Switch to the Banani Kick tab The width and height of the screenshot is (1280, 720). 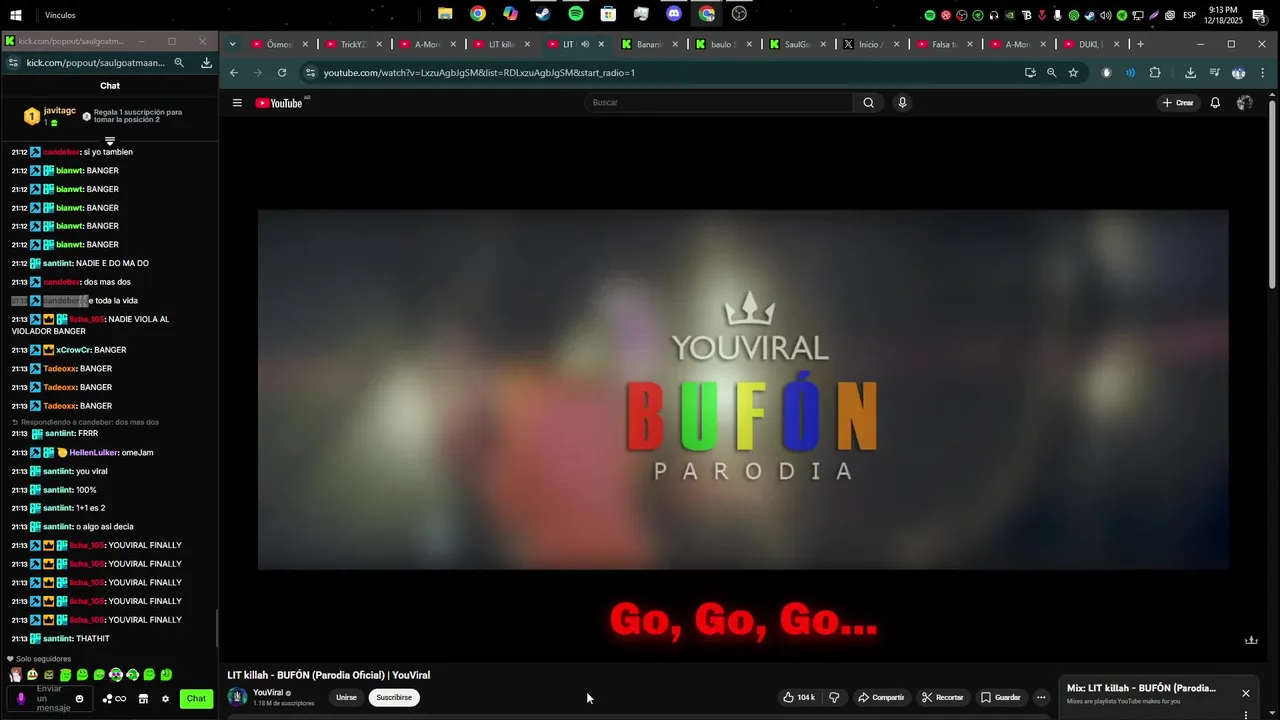pyautogui.click(x=648, y=44)
